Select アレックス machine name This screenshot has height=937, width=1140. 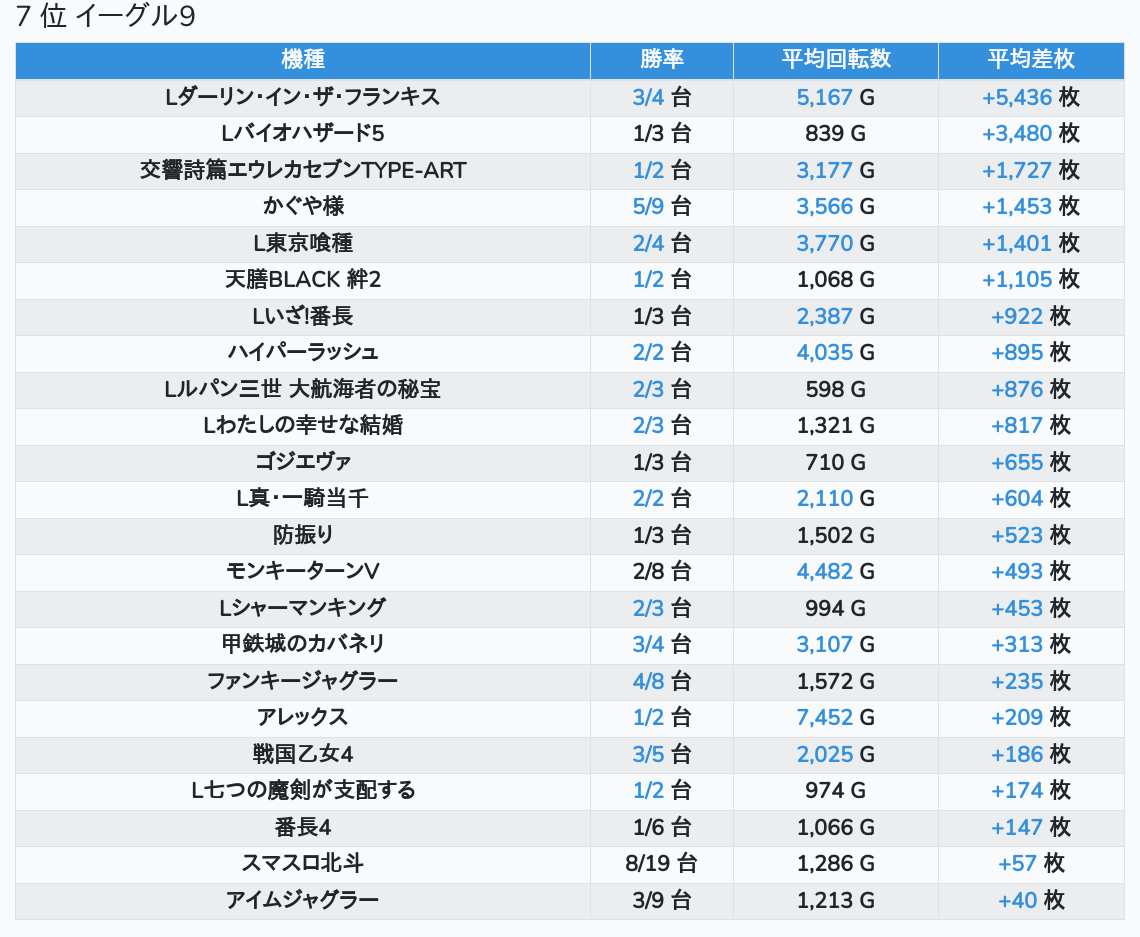click(302, 717)
